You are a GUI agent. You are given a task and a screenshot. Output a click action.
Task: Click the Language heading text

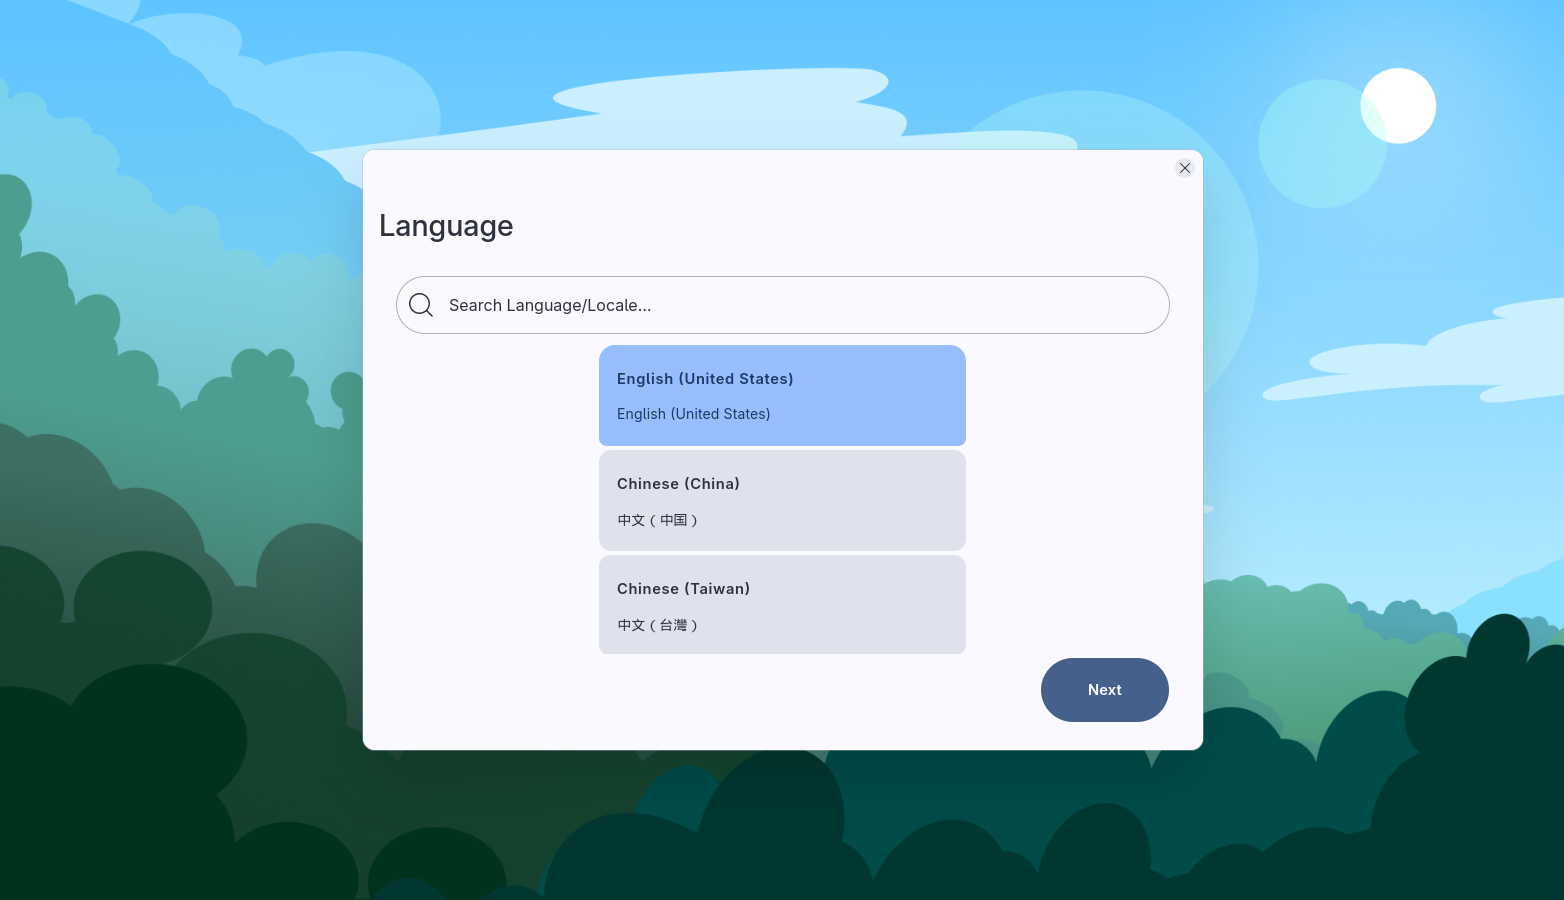pos(446,226)
